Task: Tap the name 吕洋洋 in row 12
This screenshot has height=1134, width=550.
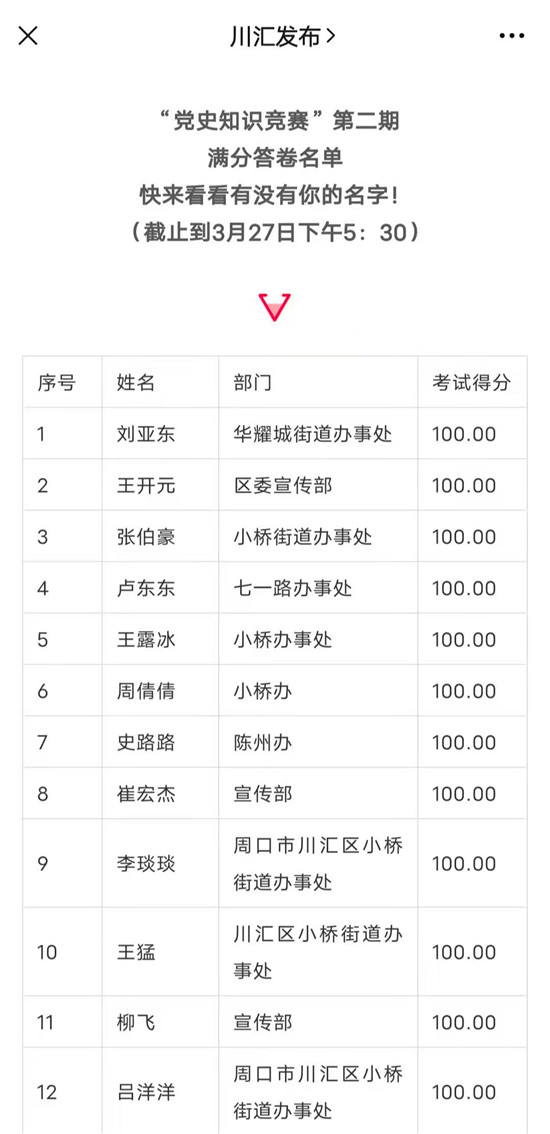Action: point(146,1092)
